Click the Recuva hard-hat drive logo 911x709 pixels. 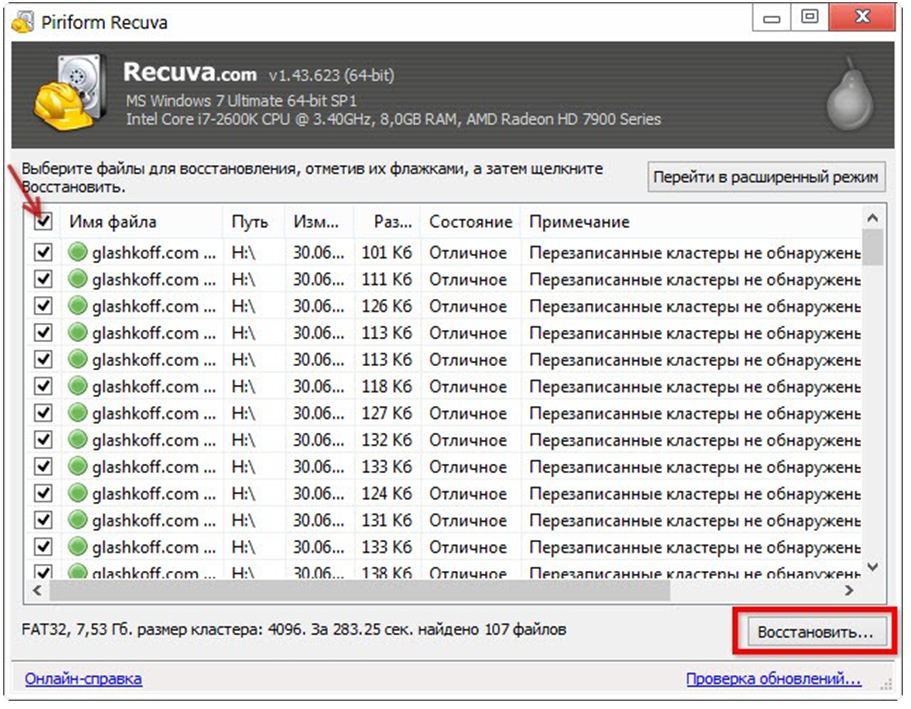pyautogui.click(x=70, y=93)
